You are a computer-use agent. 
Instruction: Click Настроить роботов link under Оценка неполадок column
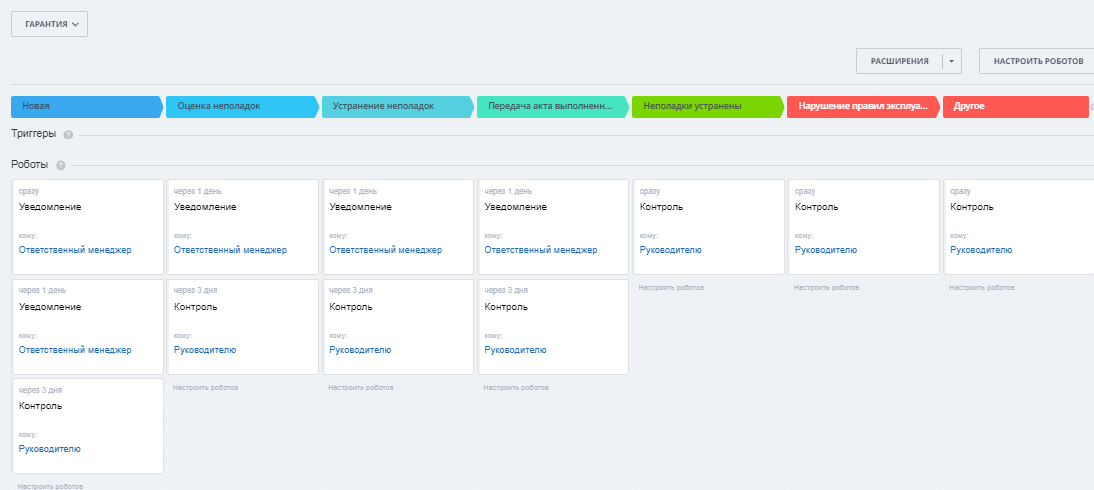click(205, 387)
